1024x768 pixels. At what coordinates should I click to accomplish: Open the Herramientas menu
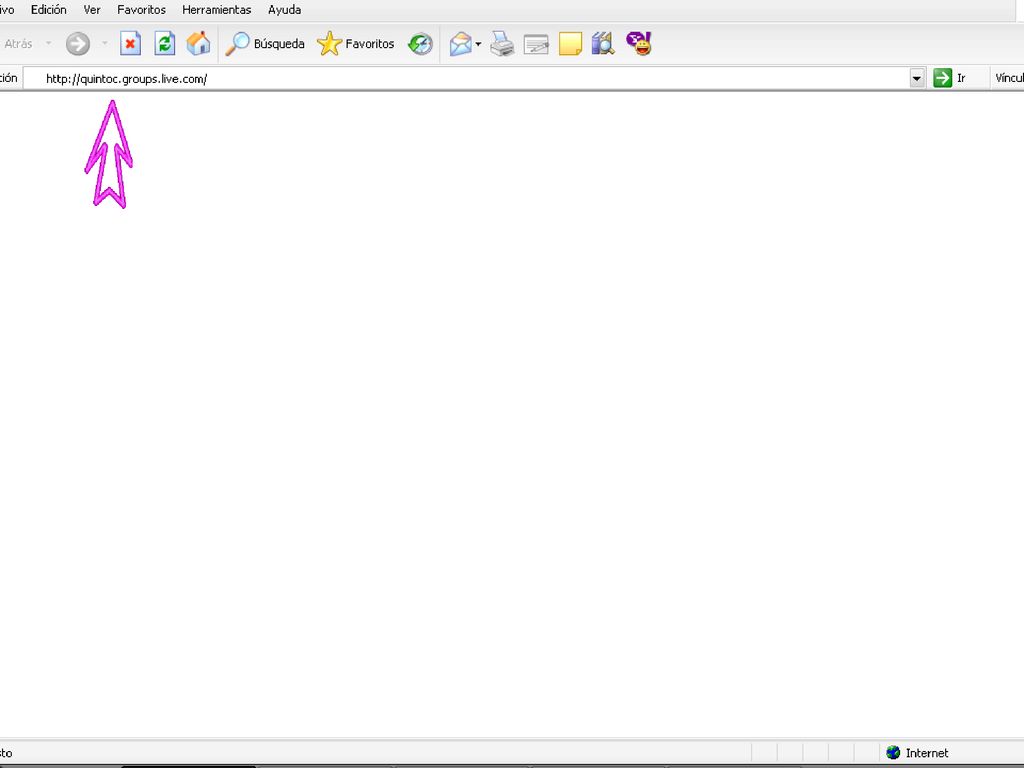(x=217, y=10)
